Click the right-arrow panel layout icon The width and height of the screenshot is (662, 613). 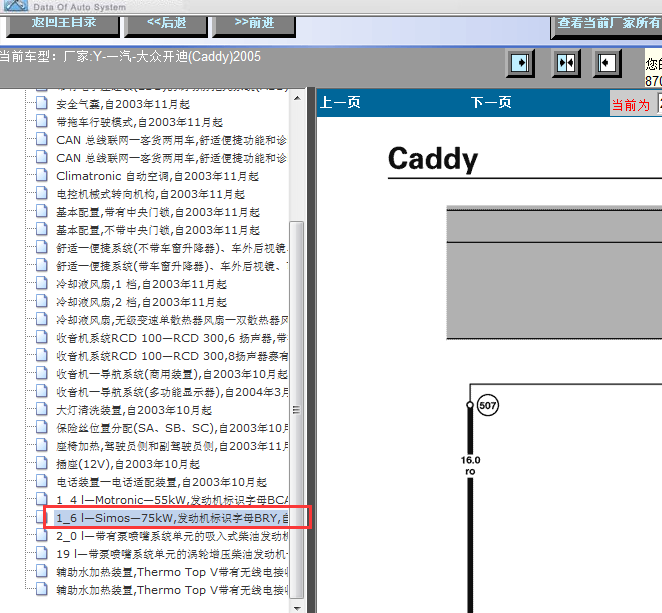(x=520, y=63)
